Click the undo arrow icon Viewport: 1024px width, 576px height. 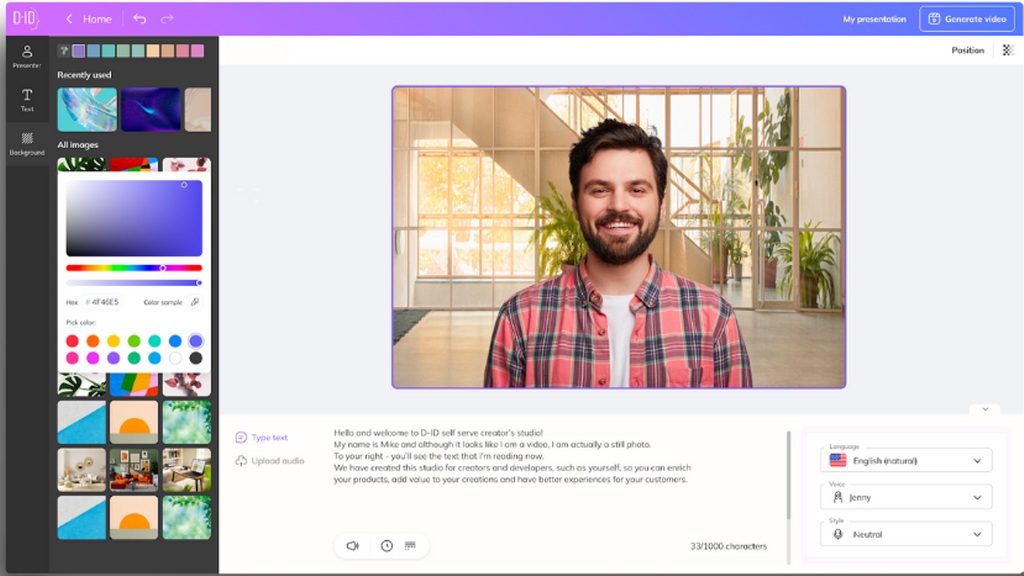coord(139,19)
